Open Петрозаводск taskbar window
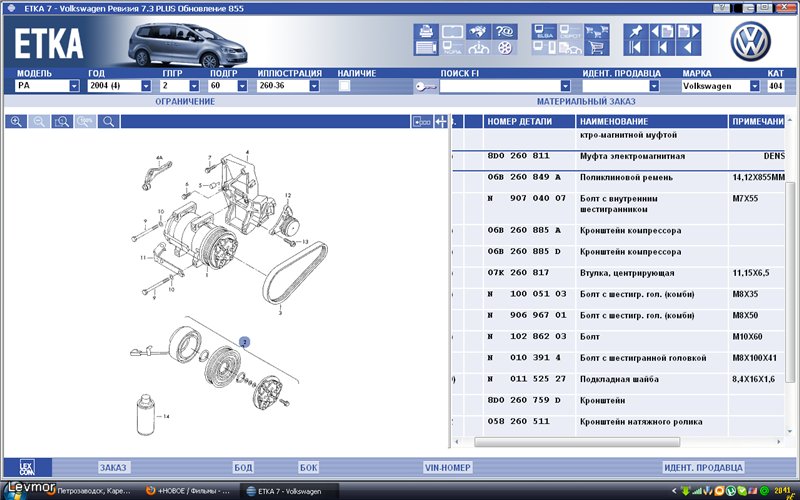800x500 pixels. pyautogui.click(x=92, y=491)
